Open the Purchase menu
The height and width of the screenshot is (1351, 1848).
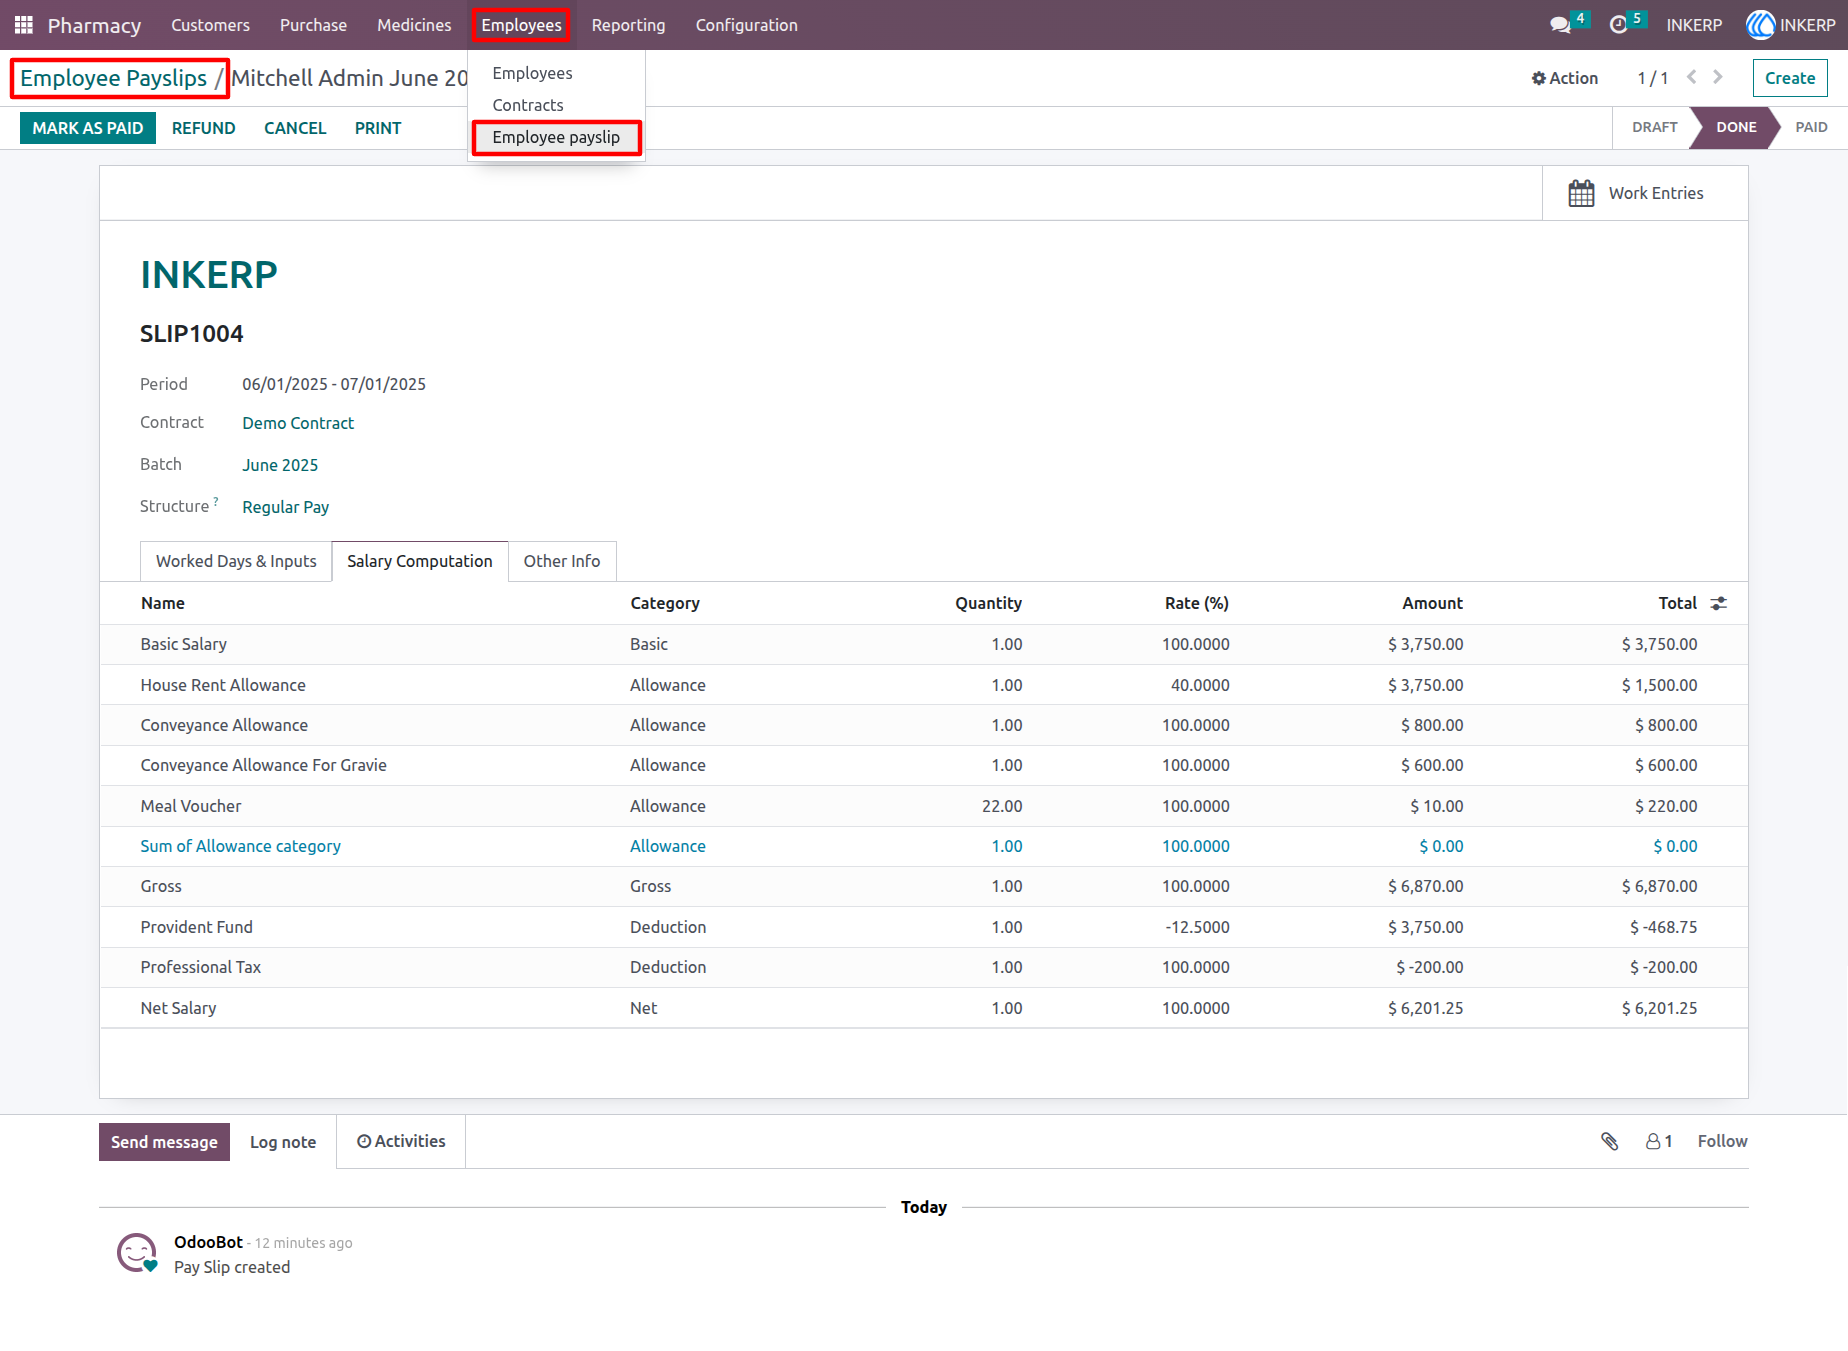tap(313, 25)
